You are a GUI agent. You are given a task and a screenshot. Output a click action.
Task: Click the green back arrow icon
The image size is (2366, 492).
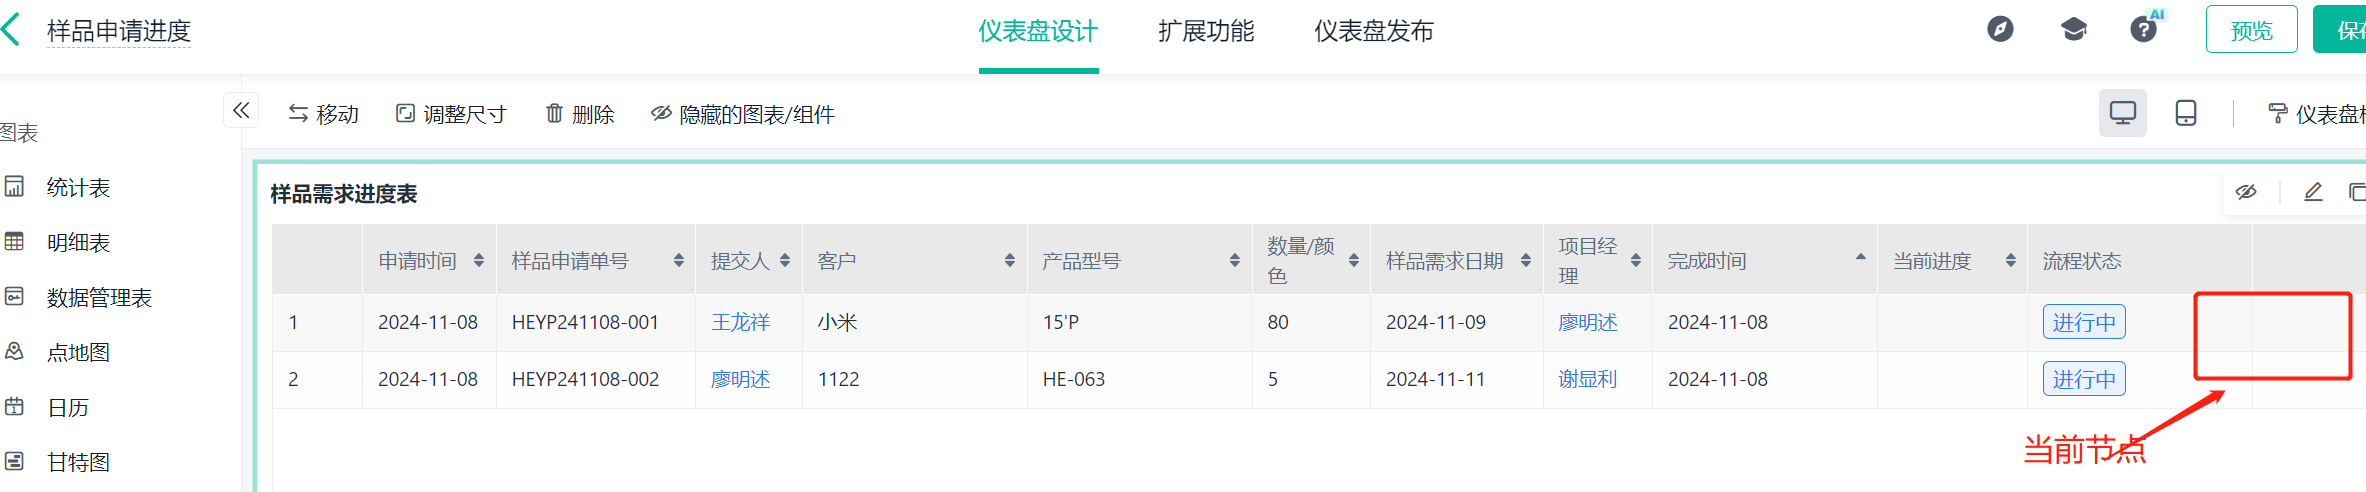pyautogui.click(x=12, y=29)
